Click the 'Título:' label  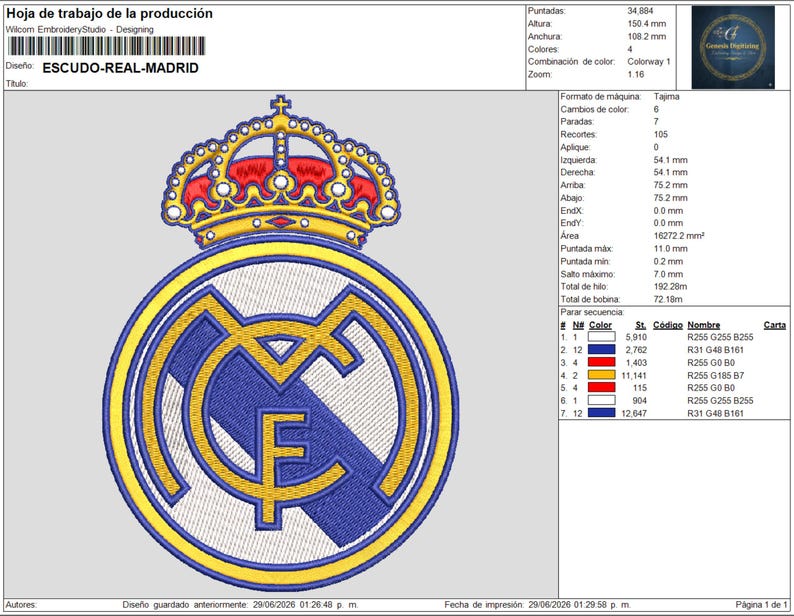tap(17, 84)
